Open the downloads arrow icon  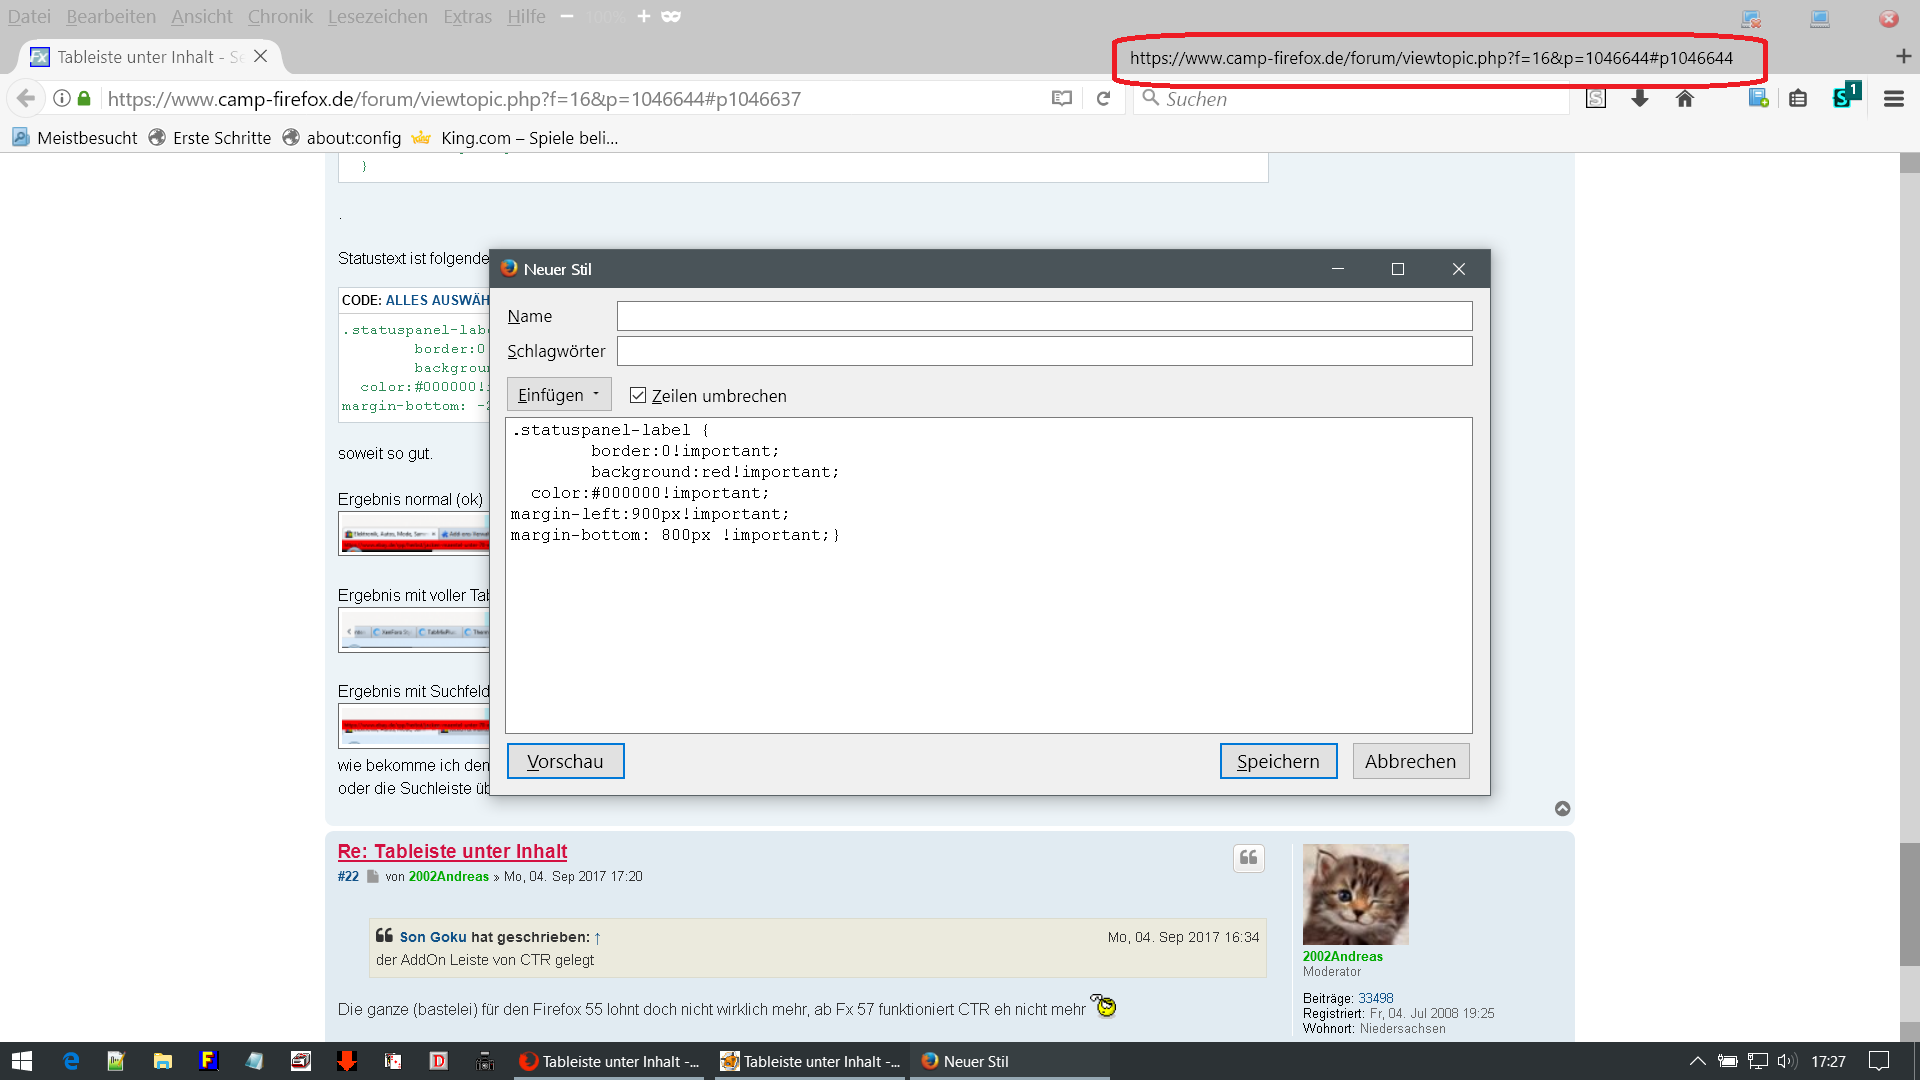pyautogui.click(x=1640, y=98)
